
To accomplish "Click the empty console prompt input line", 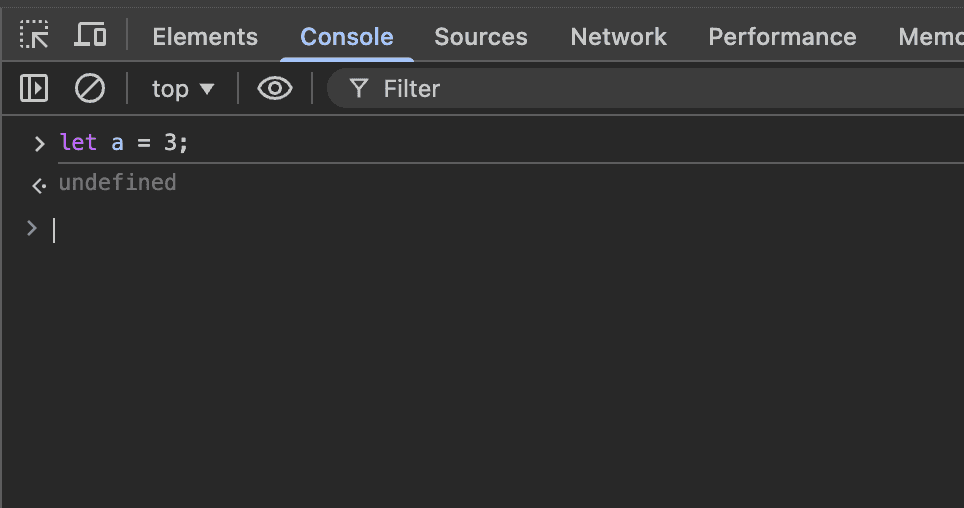I will click(400, 230).
